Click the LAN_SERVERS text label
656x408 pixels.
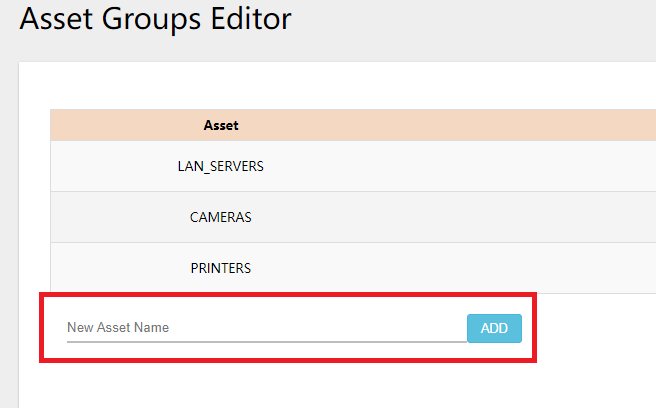point(220,166)
